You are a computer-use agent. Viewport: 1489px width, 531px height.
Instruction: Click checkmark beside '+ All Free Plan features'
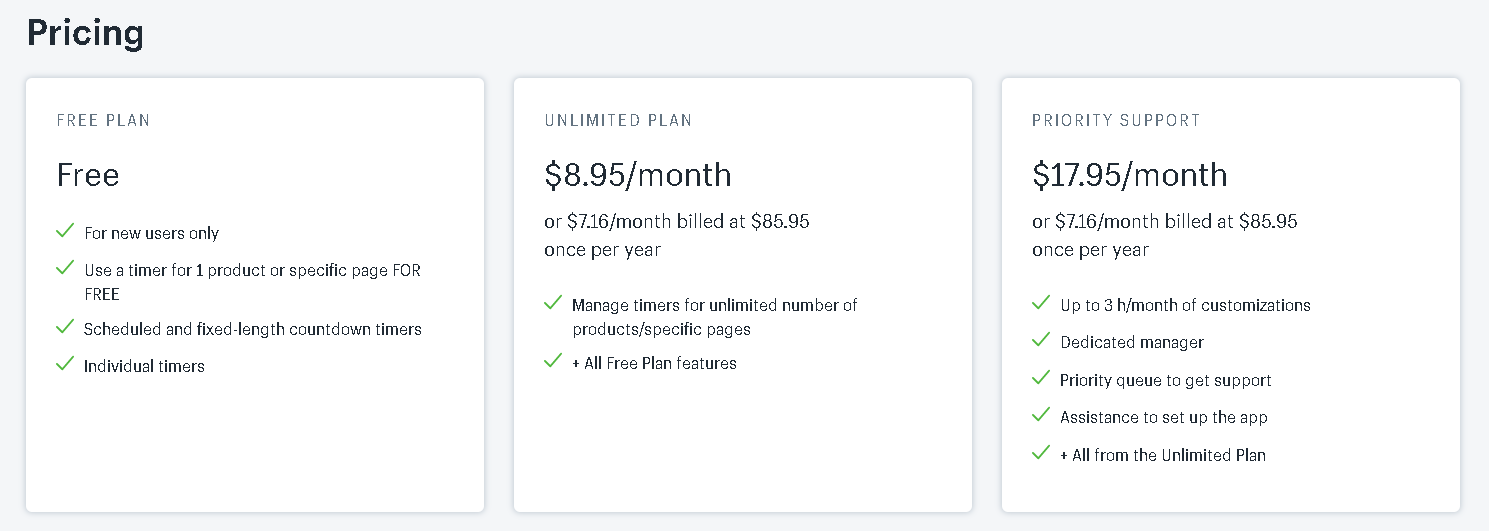click(x=553, y=361)
